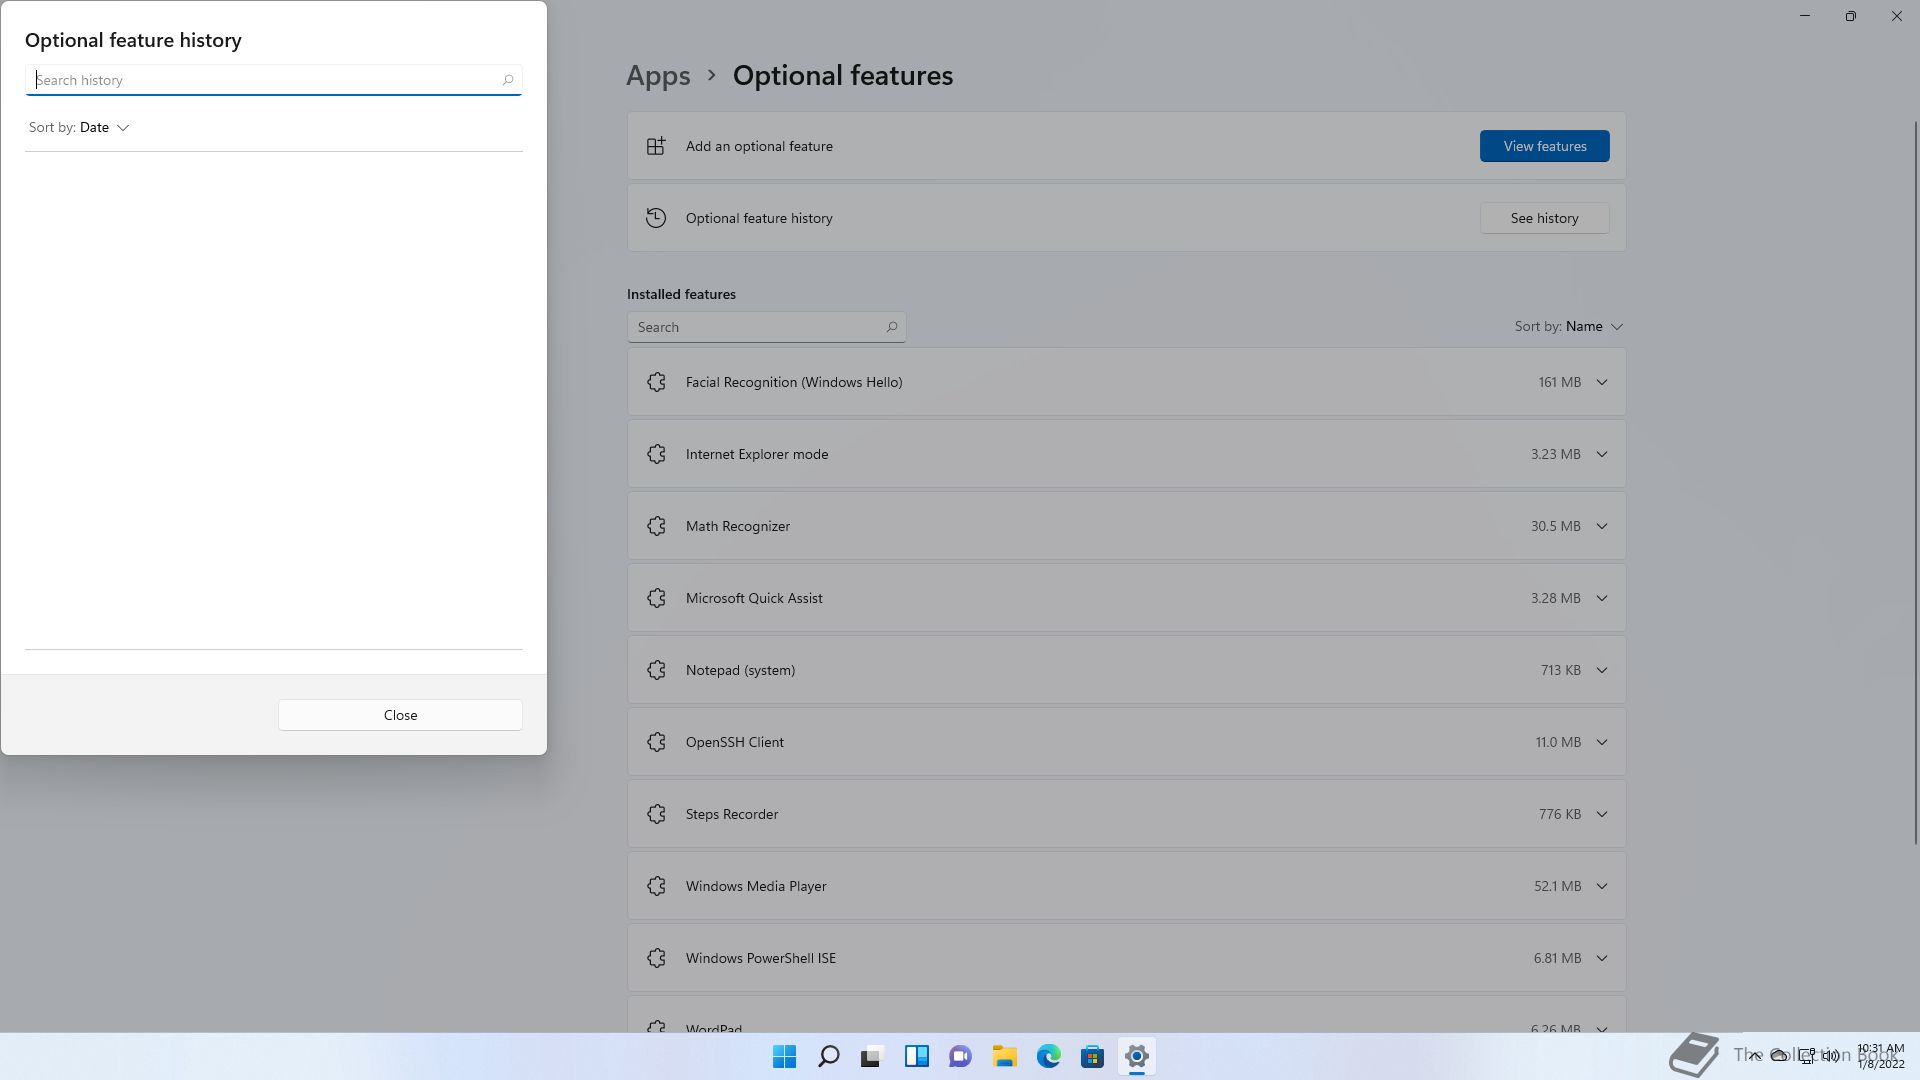
Task: Go back to Apps breadcrumb
Action: coord(658,75)
